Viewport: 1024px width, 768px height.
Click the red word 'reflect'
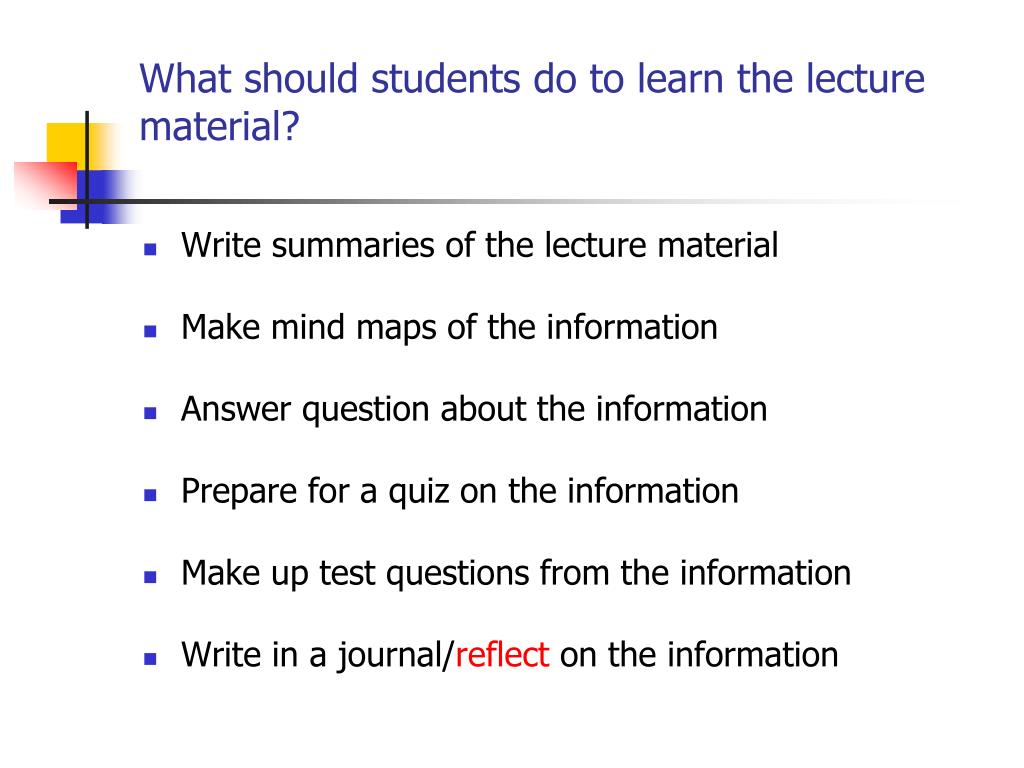pos(502,655)
